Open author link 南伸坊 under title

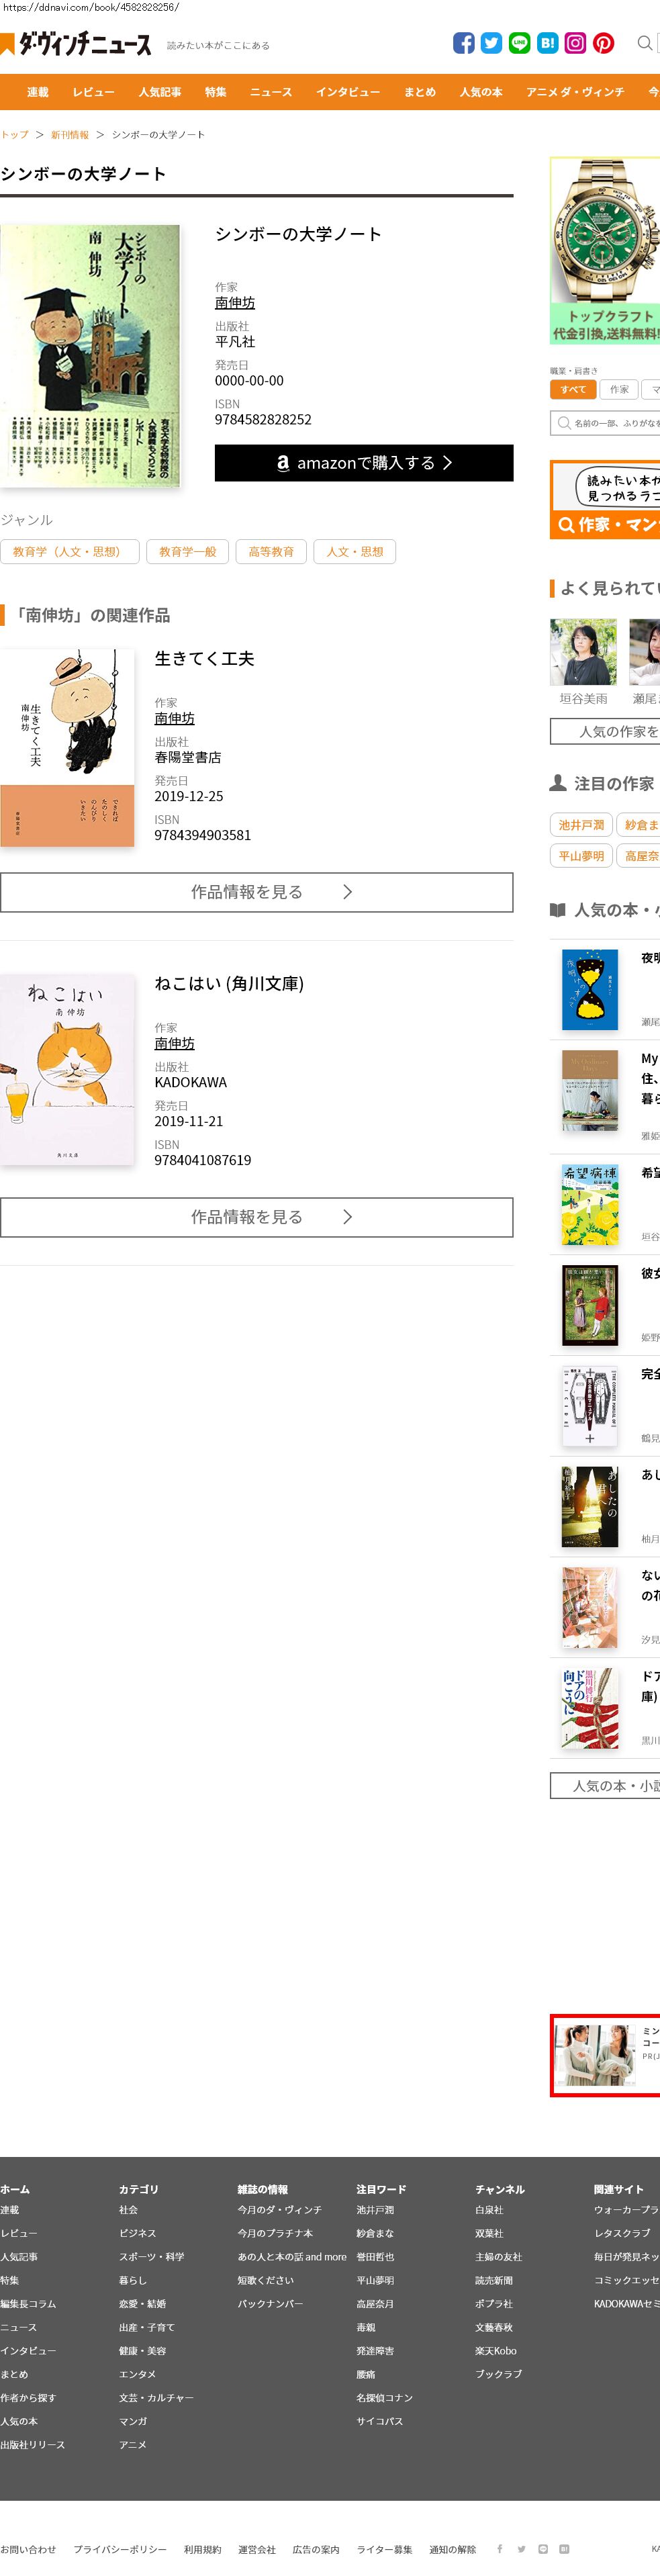click(x=235, y=303)
